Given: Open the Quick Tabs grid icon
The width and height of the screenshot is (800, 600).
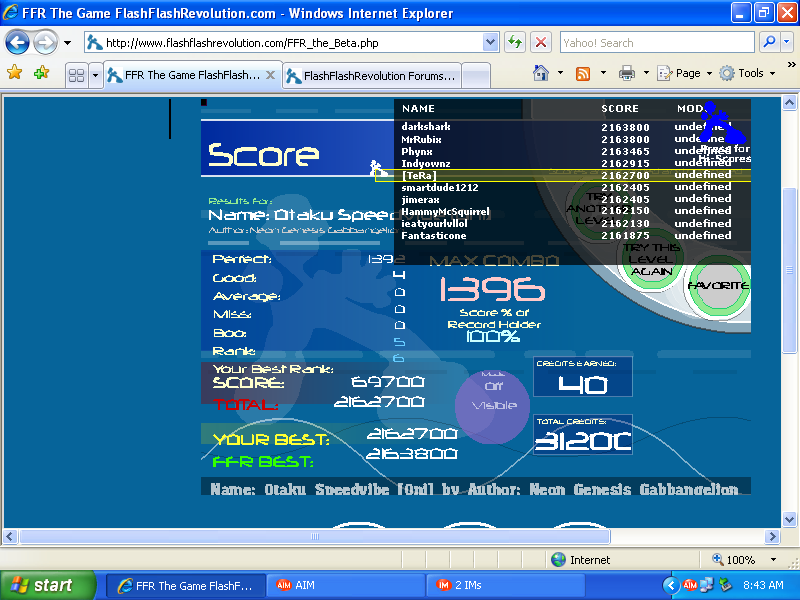Looking at the screenshot, I should [76, 75].
